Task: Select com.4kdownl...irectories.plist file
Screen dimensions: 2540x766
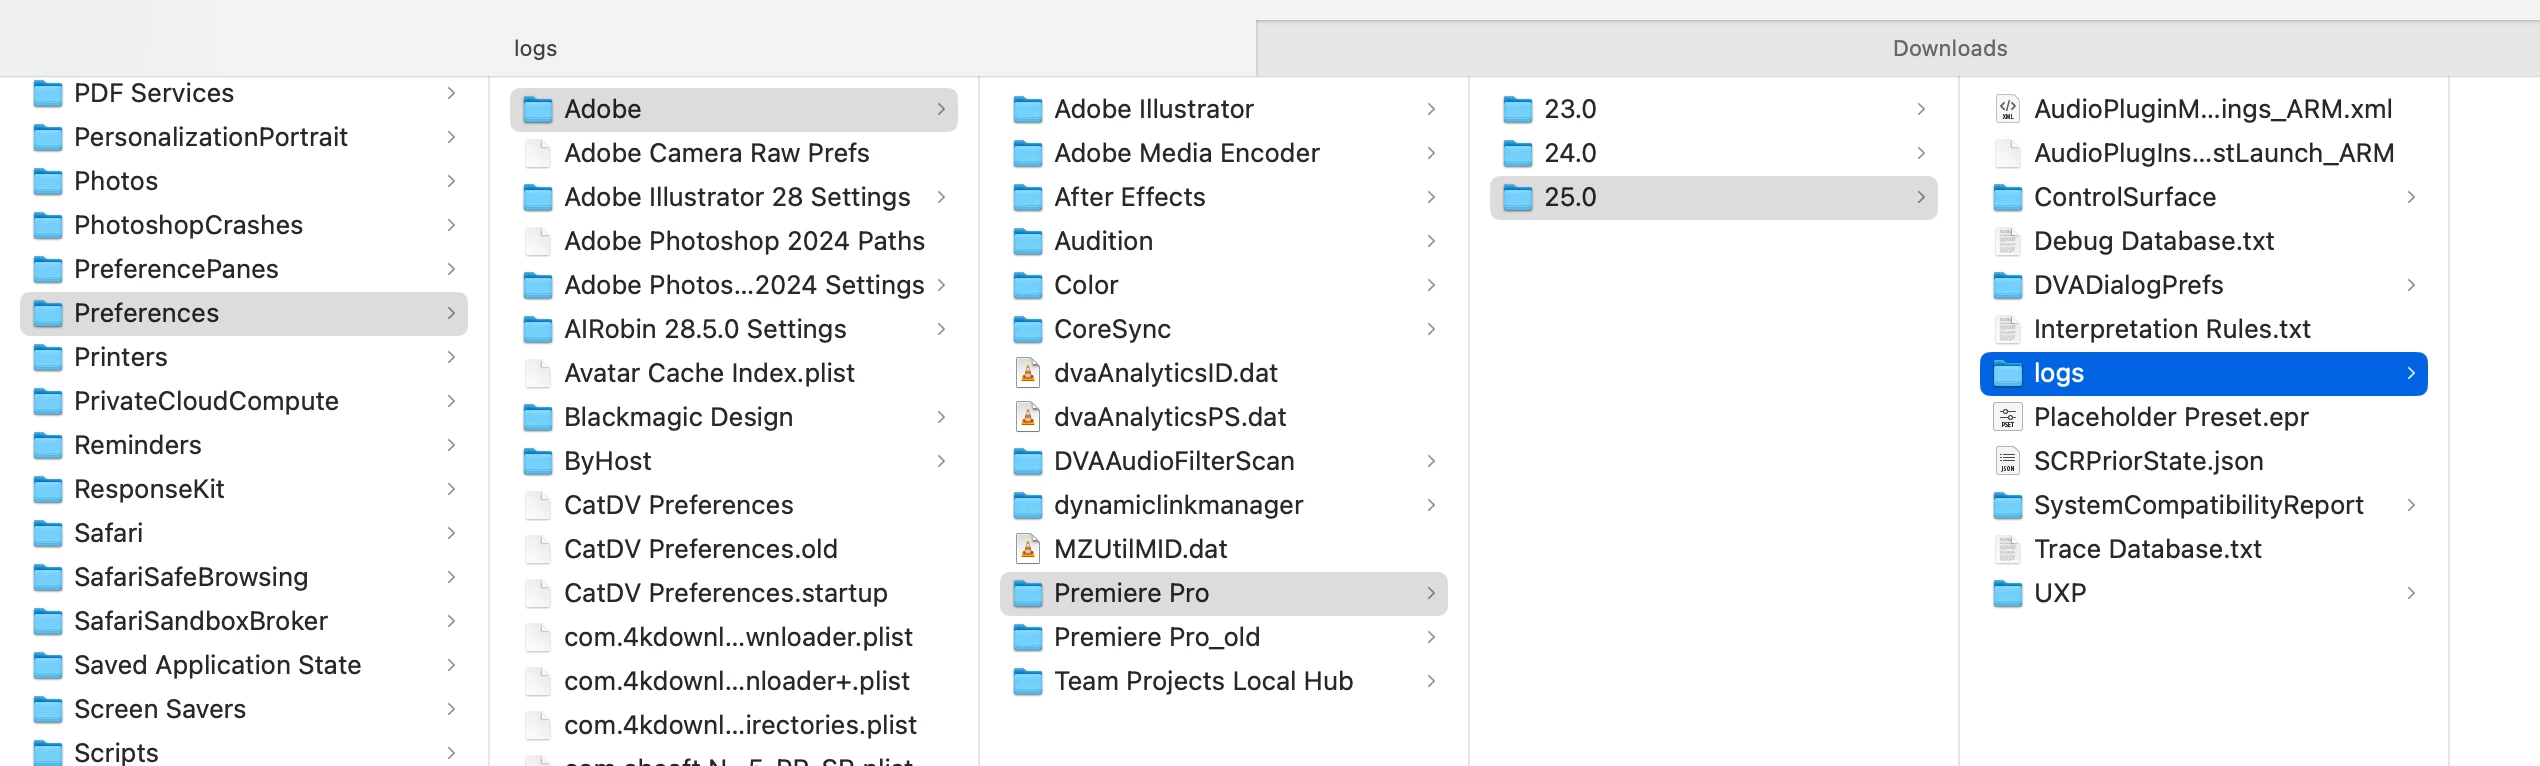Action: click(734, 725)
